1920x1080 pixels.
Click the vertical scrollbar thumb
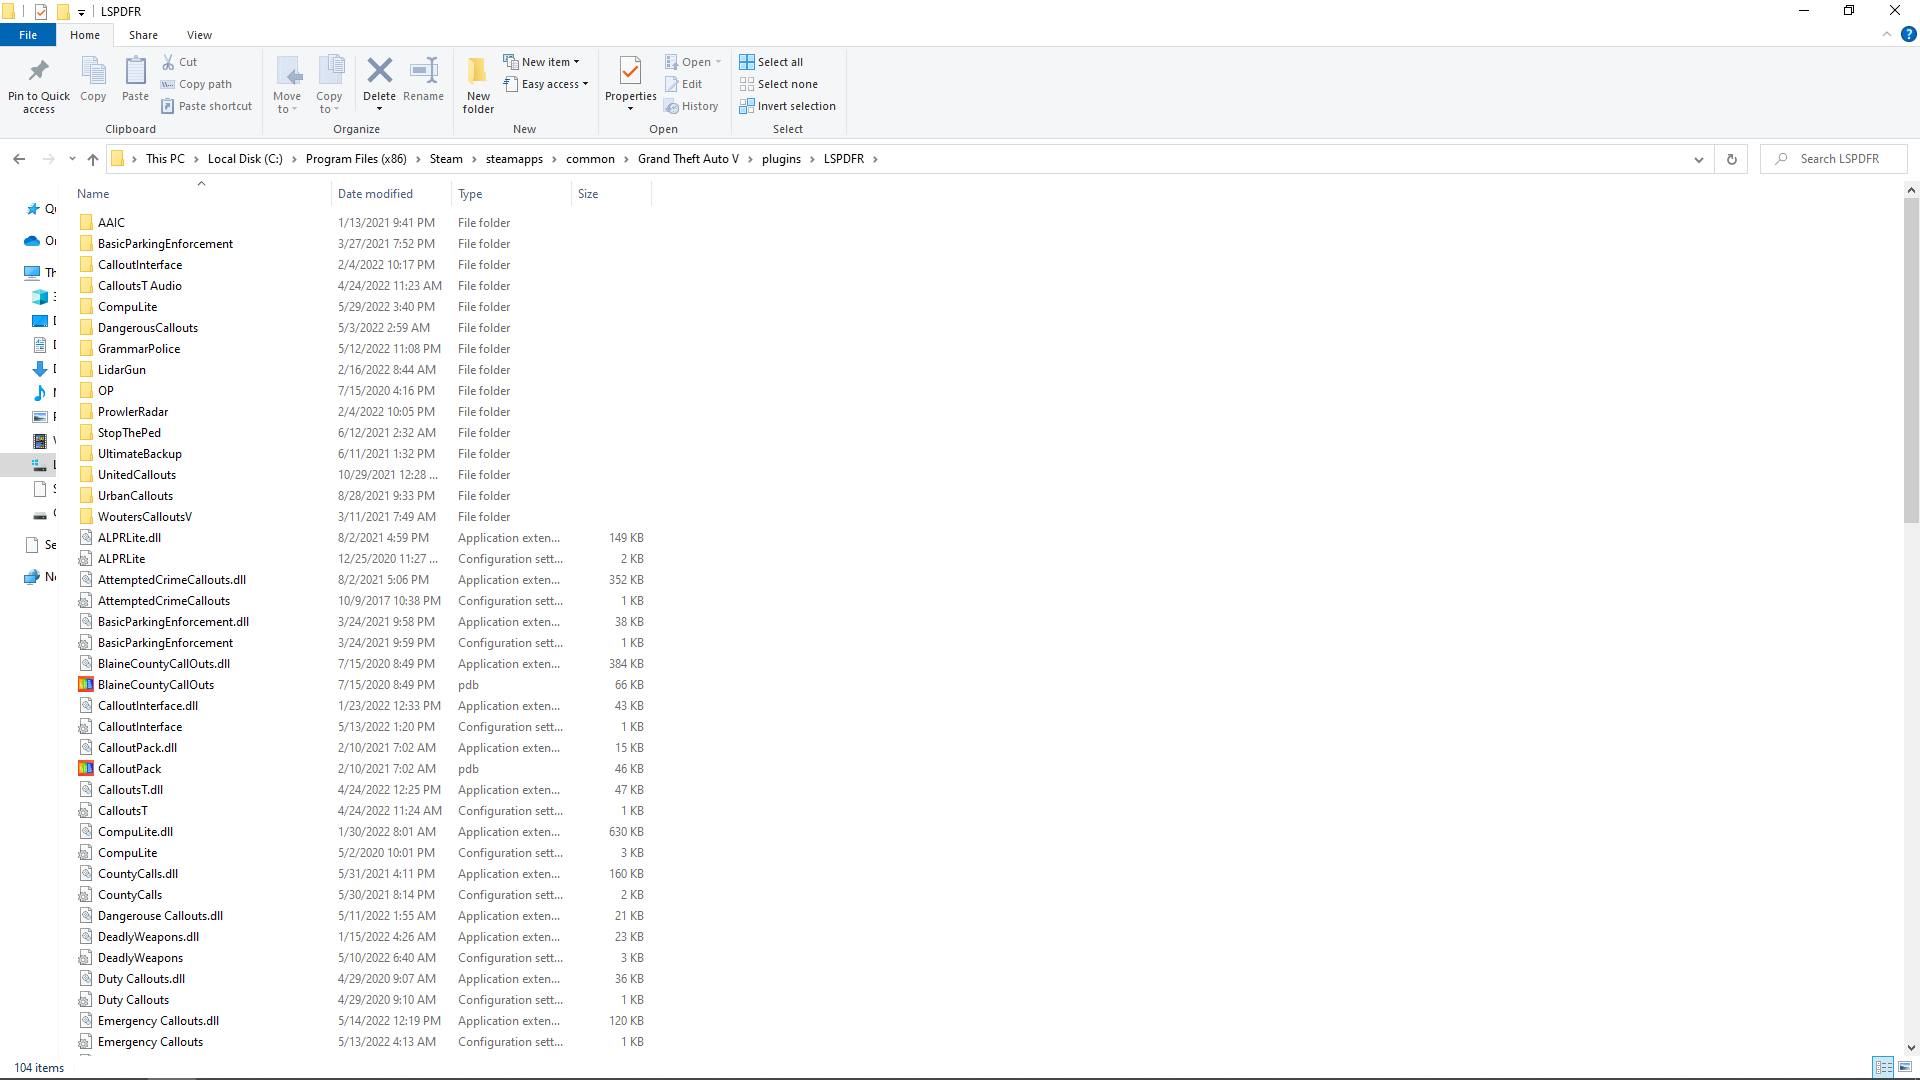1911,360
